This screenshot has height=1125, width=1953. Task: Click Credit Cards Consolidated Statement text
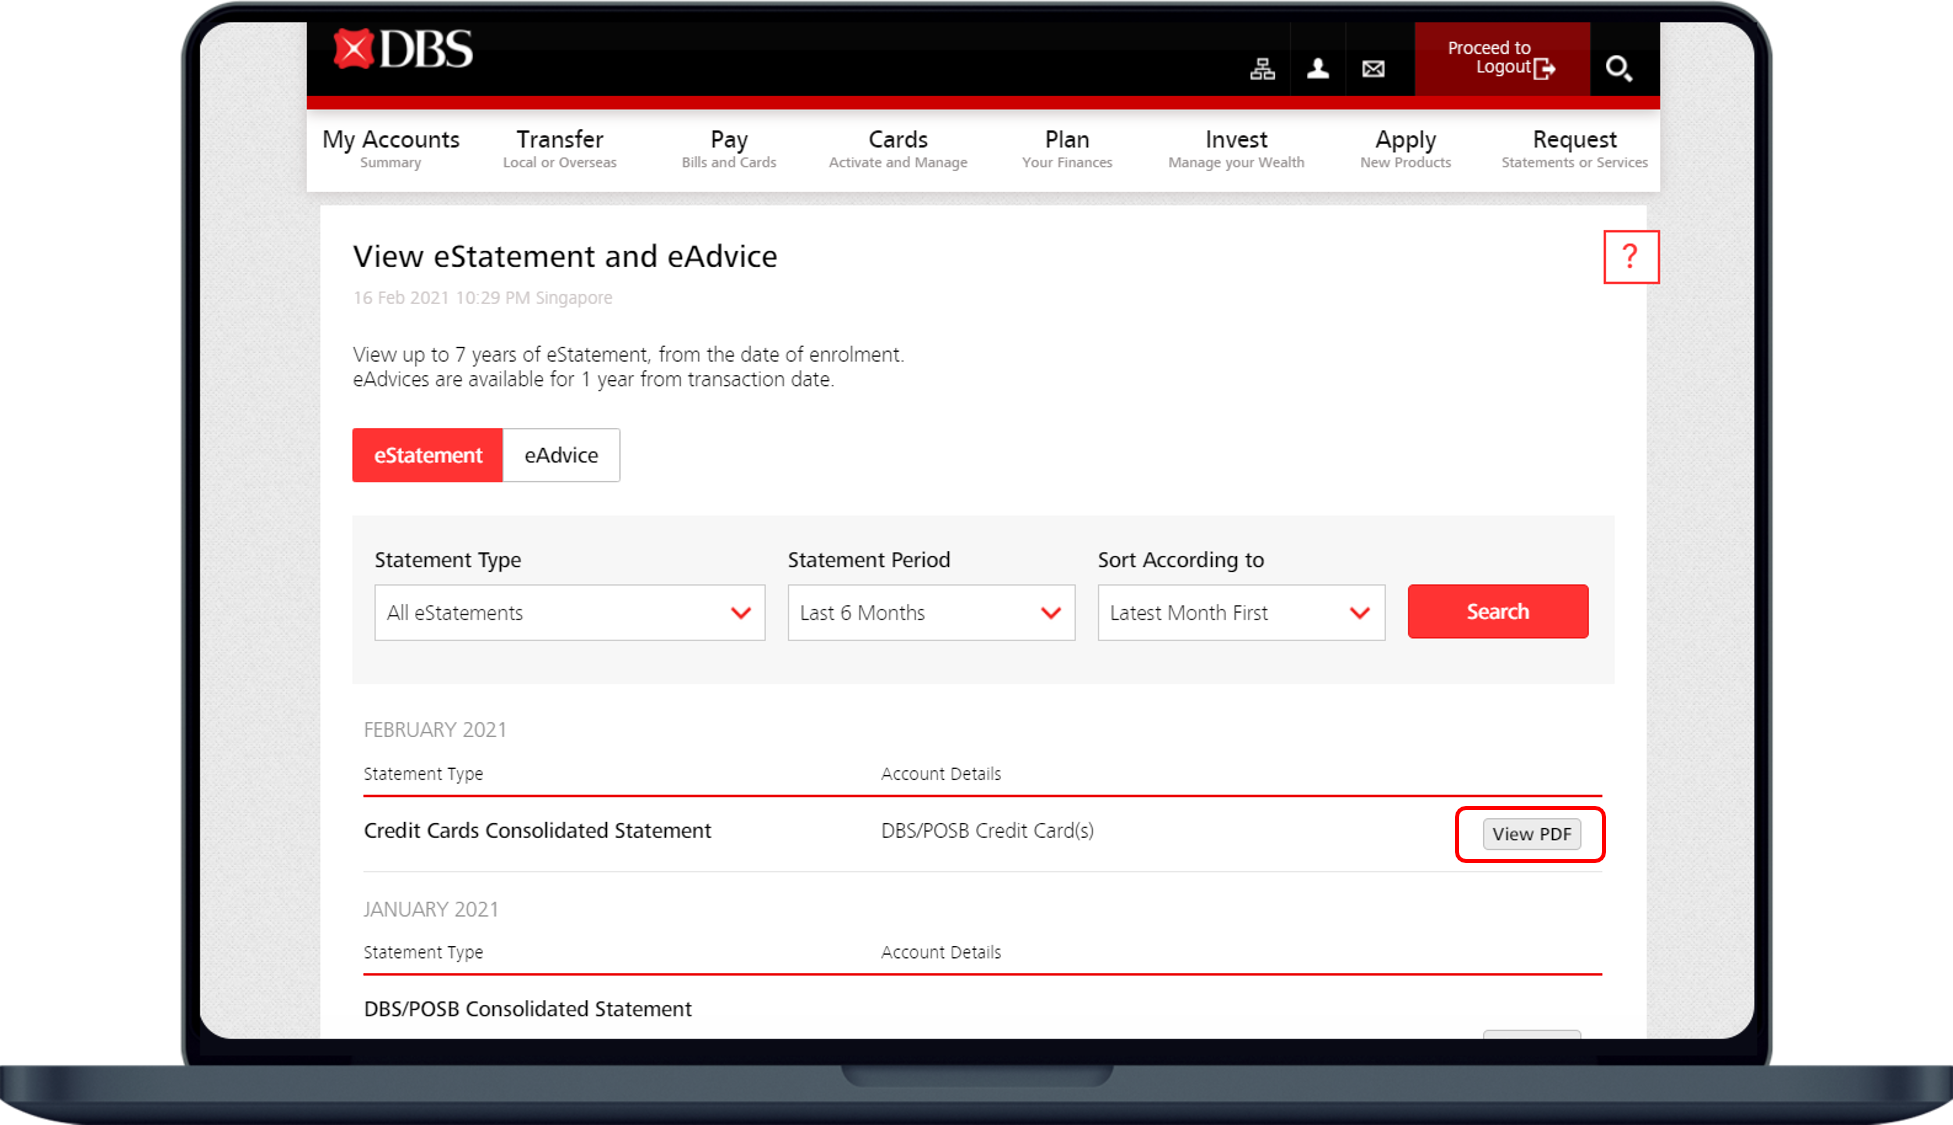pos(538,830)
